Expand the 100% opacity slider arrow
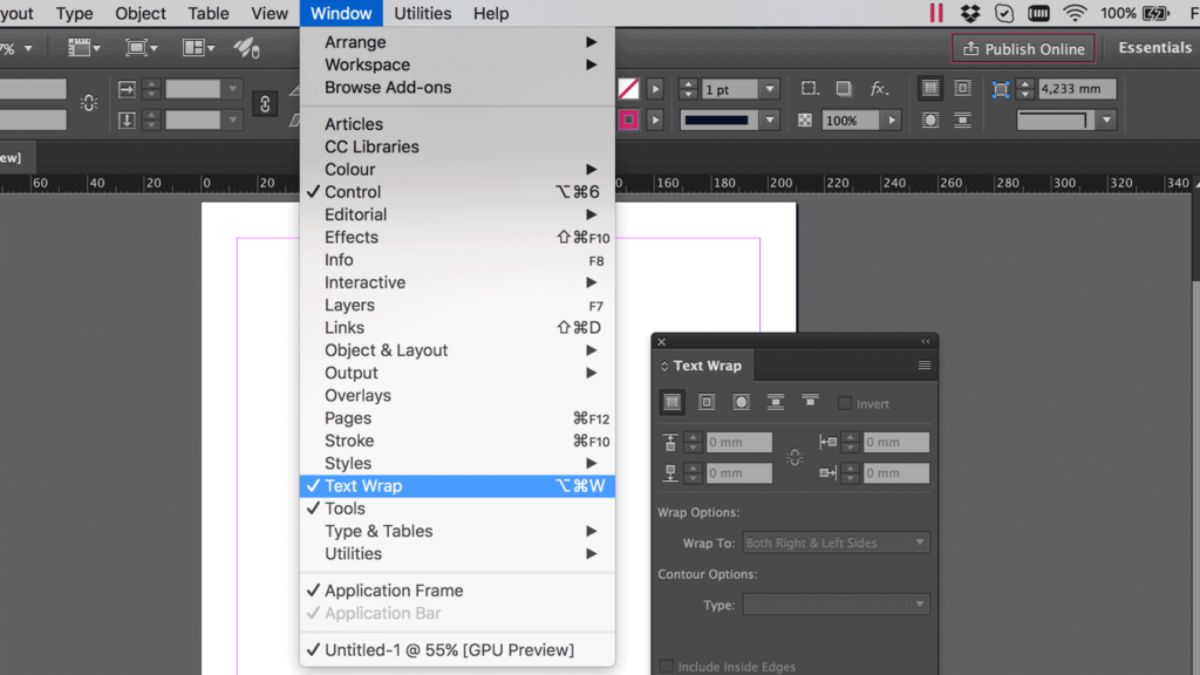Viewport: 1200px width, 675px height. (890, 120)
